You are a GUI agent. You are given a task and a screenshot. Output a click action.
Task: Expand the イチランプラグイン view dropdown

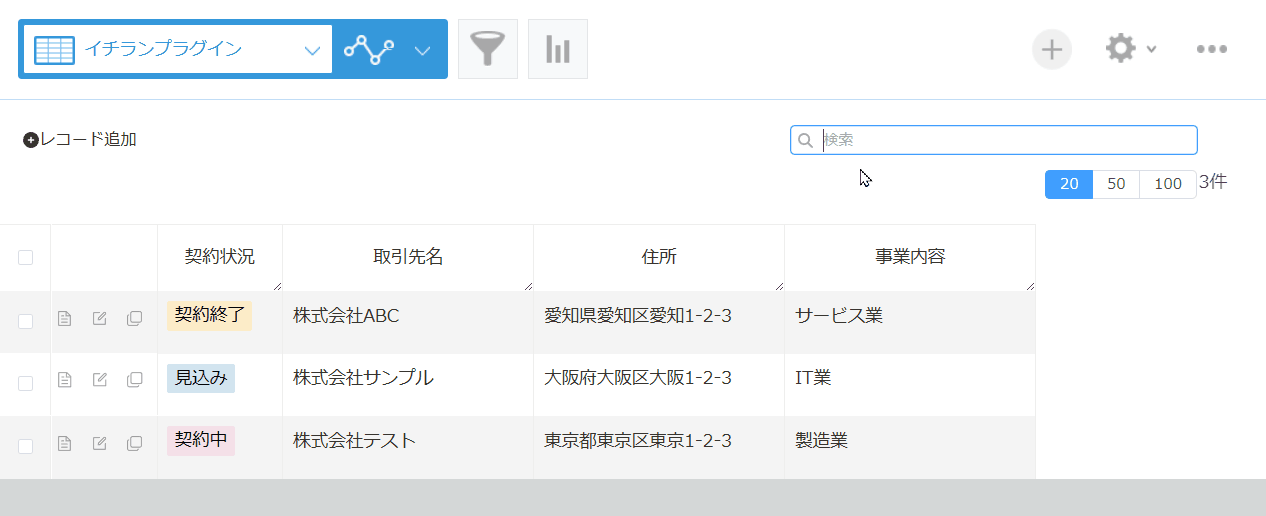(312, 50)
